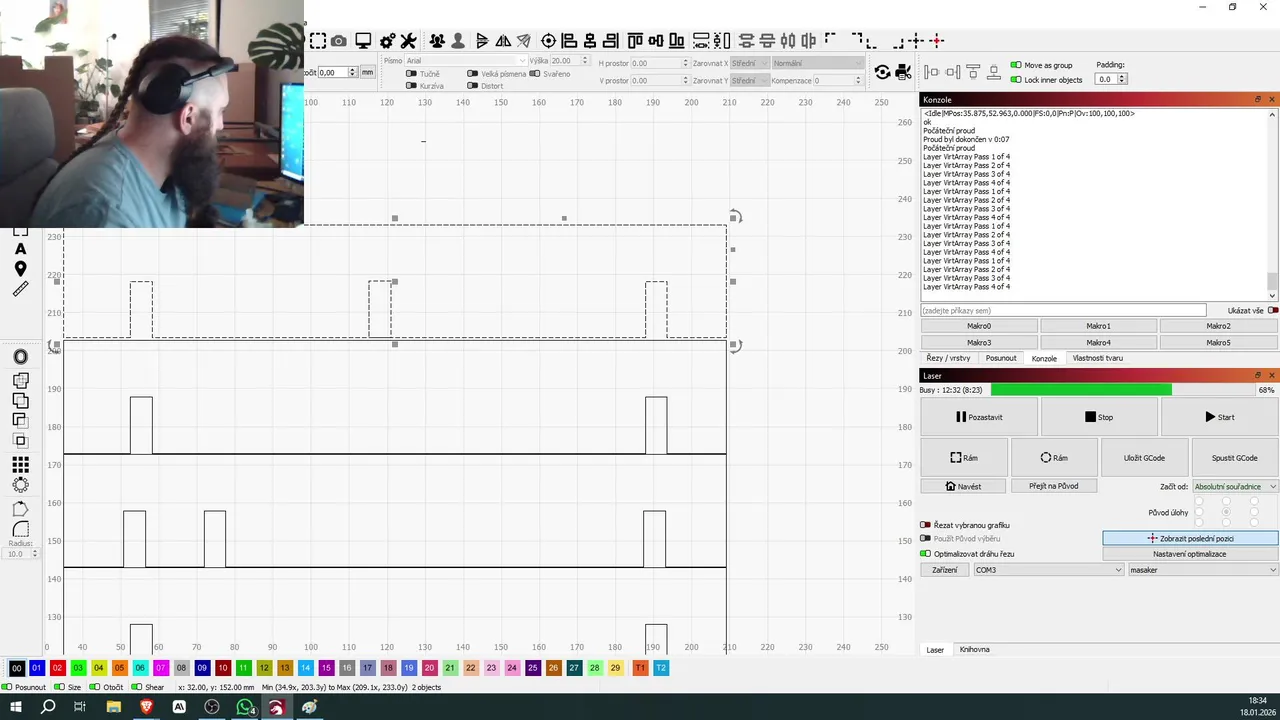Switch to Posunout tab
1280x720 pixels.
(x=1001, y=358)
